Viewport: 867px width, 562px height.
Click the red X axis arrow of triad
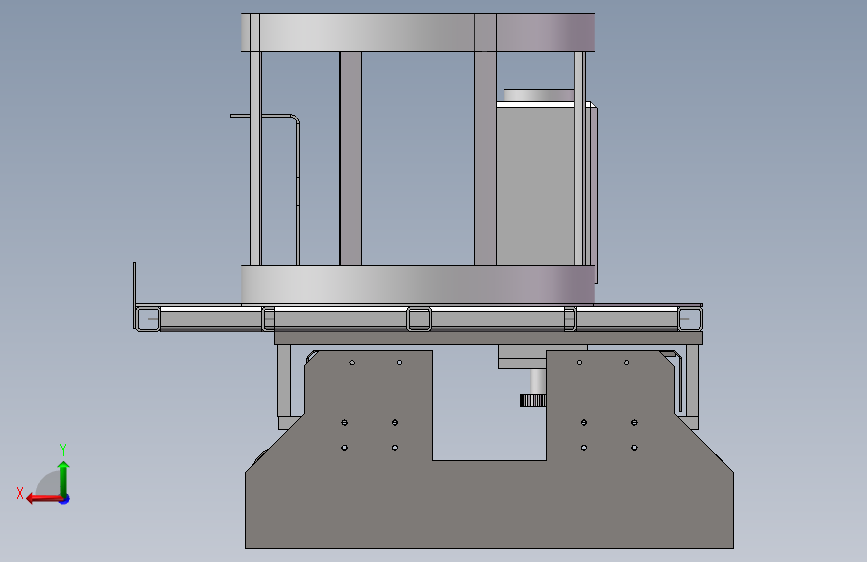pyautogui.click(x=44, y=499)
